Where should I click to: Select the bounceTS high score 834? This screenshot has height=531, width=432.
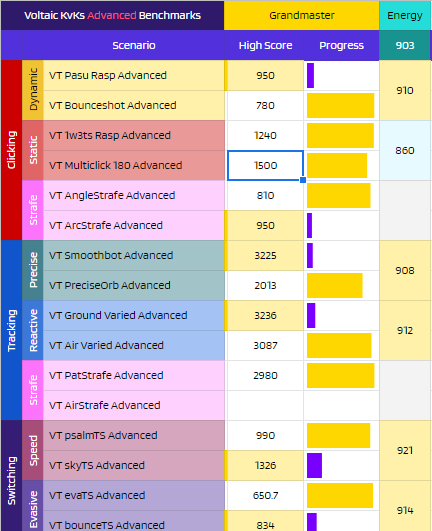(265, 522)
